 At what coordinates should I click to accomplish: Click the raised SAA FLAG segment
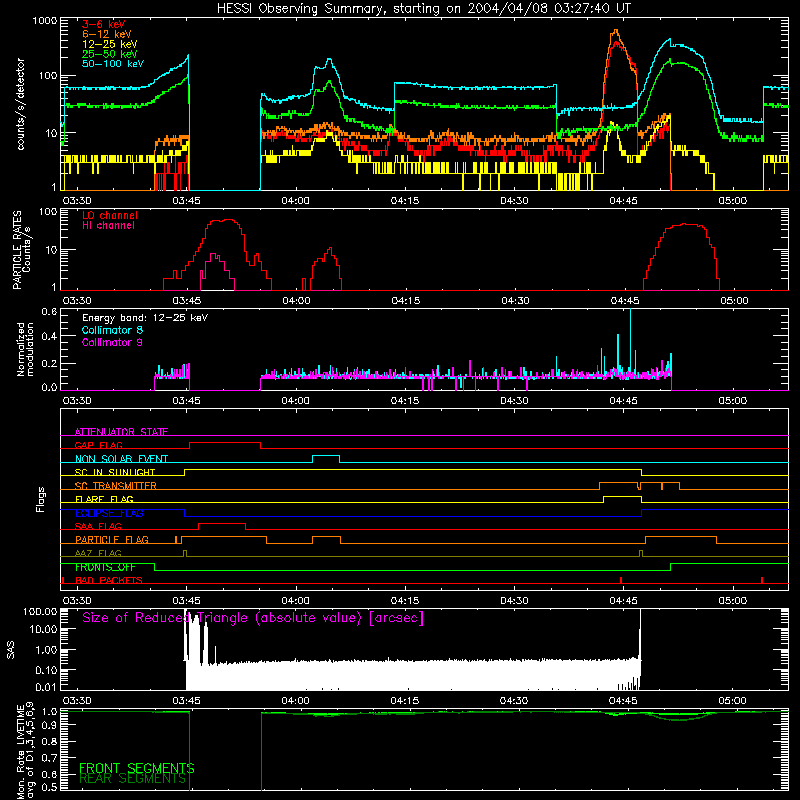[222, 524]
